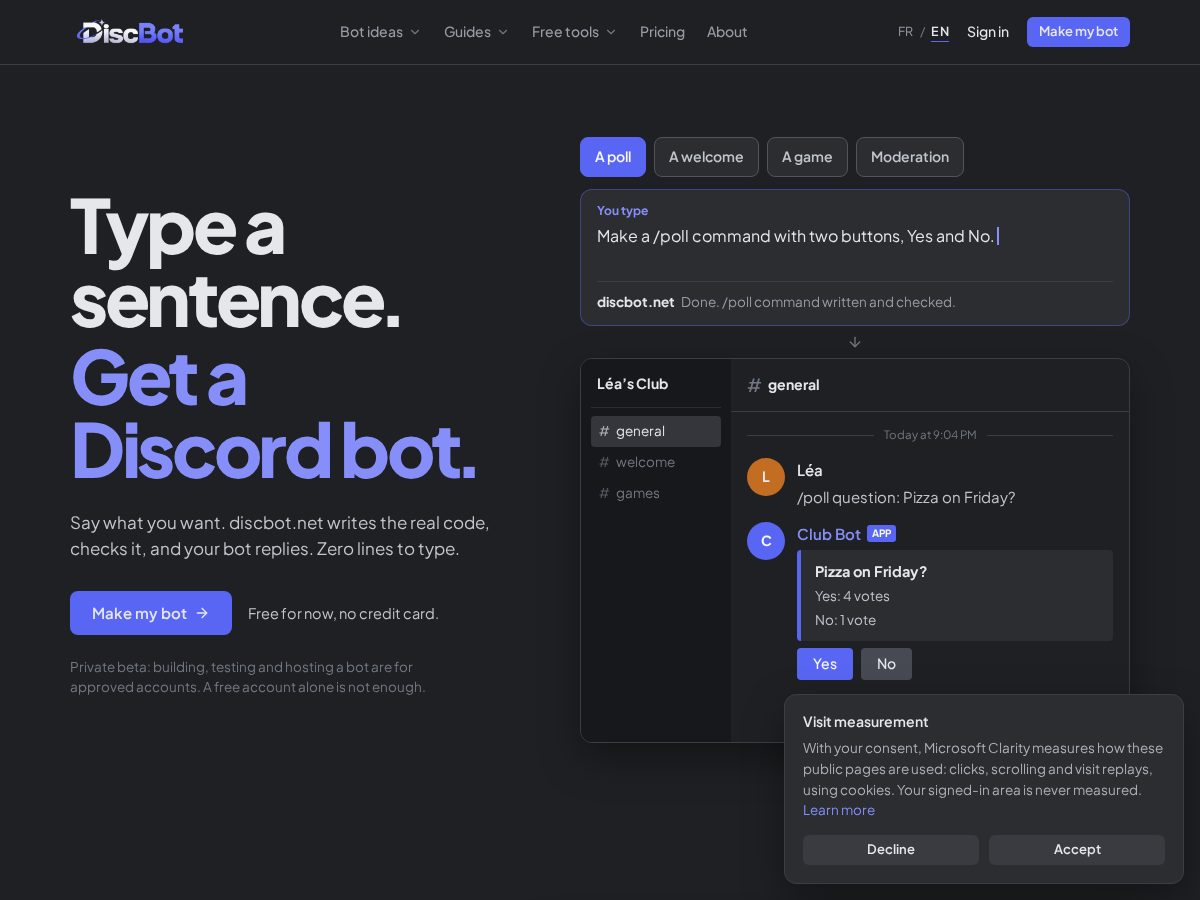Click the Club Bot avatar
The width and height of the screenshot is (1200, 900).
tap(766, 541)
